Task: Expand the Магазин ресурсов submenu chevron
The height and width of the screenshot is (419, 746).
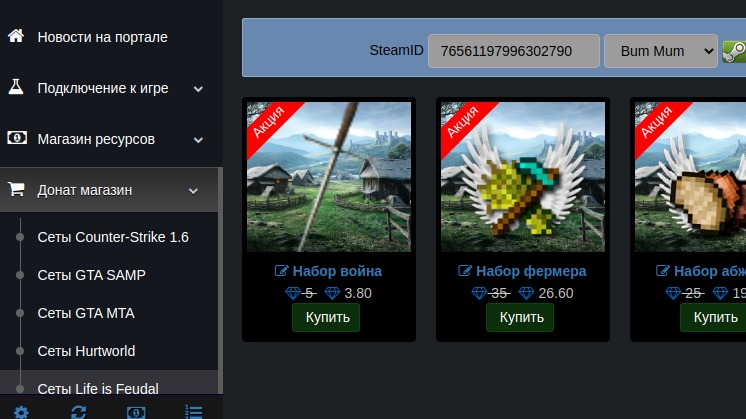Action: (198, 140)
